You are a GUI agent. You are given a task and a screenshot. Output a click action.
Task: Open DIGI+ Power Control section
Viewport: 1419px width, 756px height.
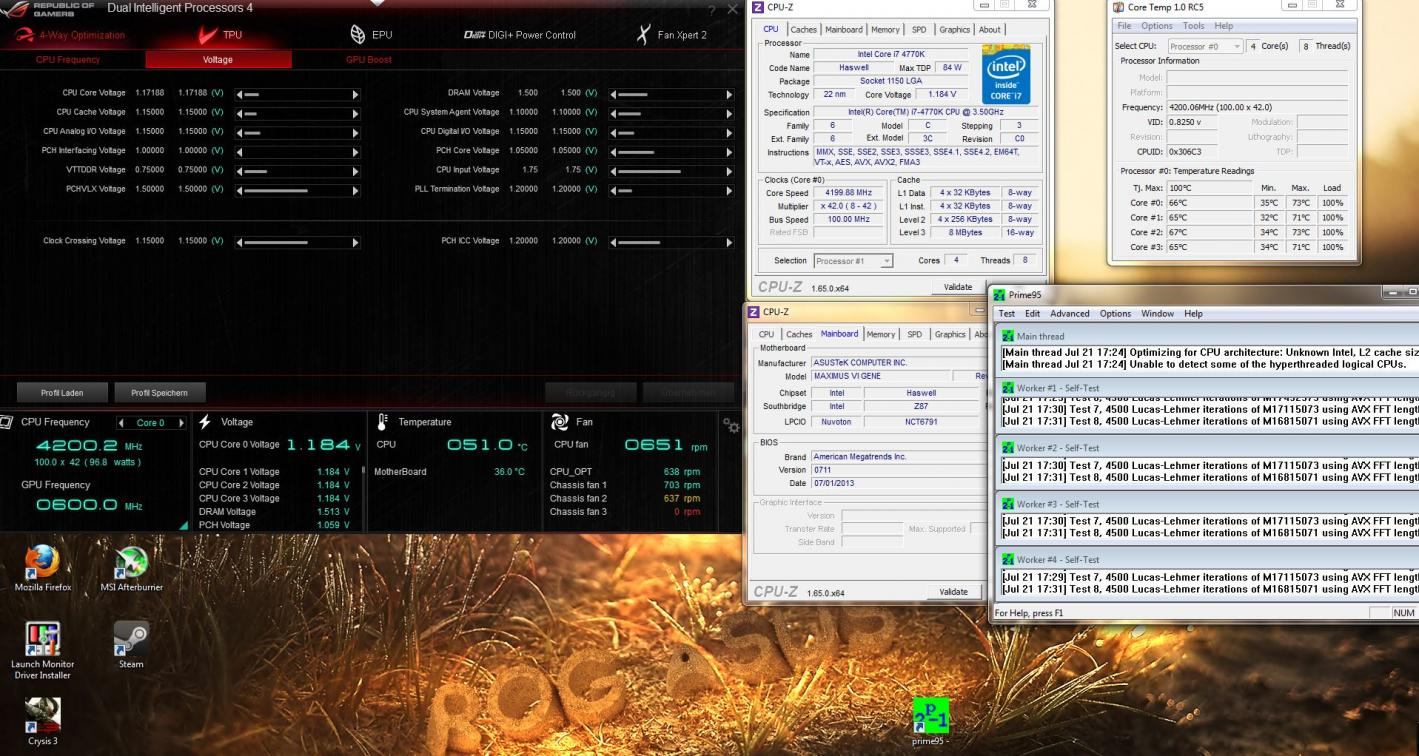[x=519, y=35]
